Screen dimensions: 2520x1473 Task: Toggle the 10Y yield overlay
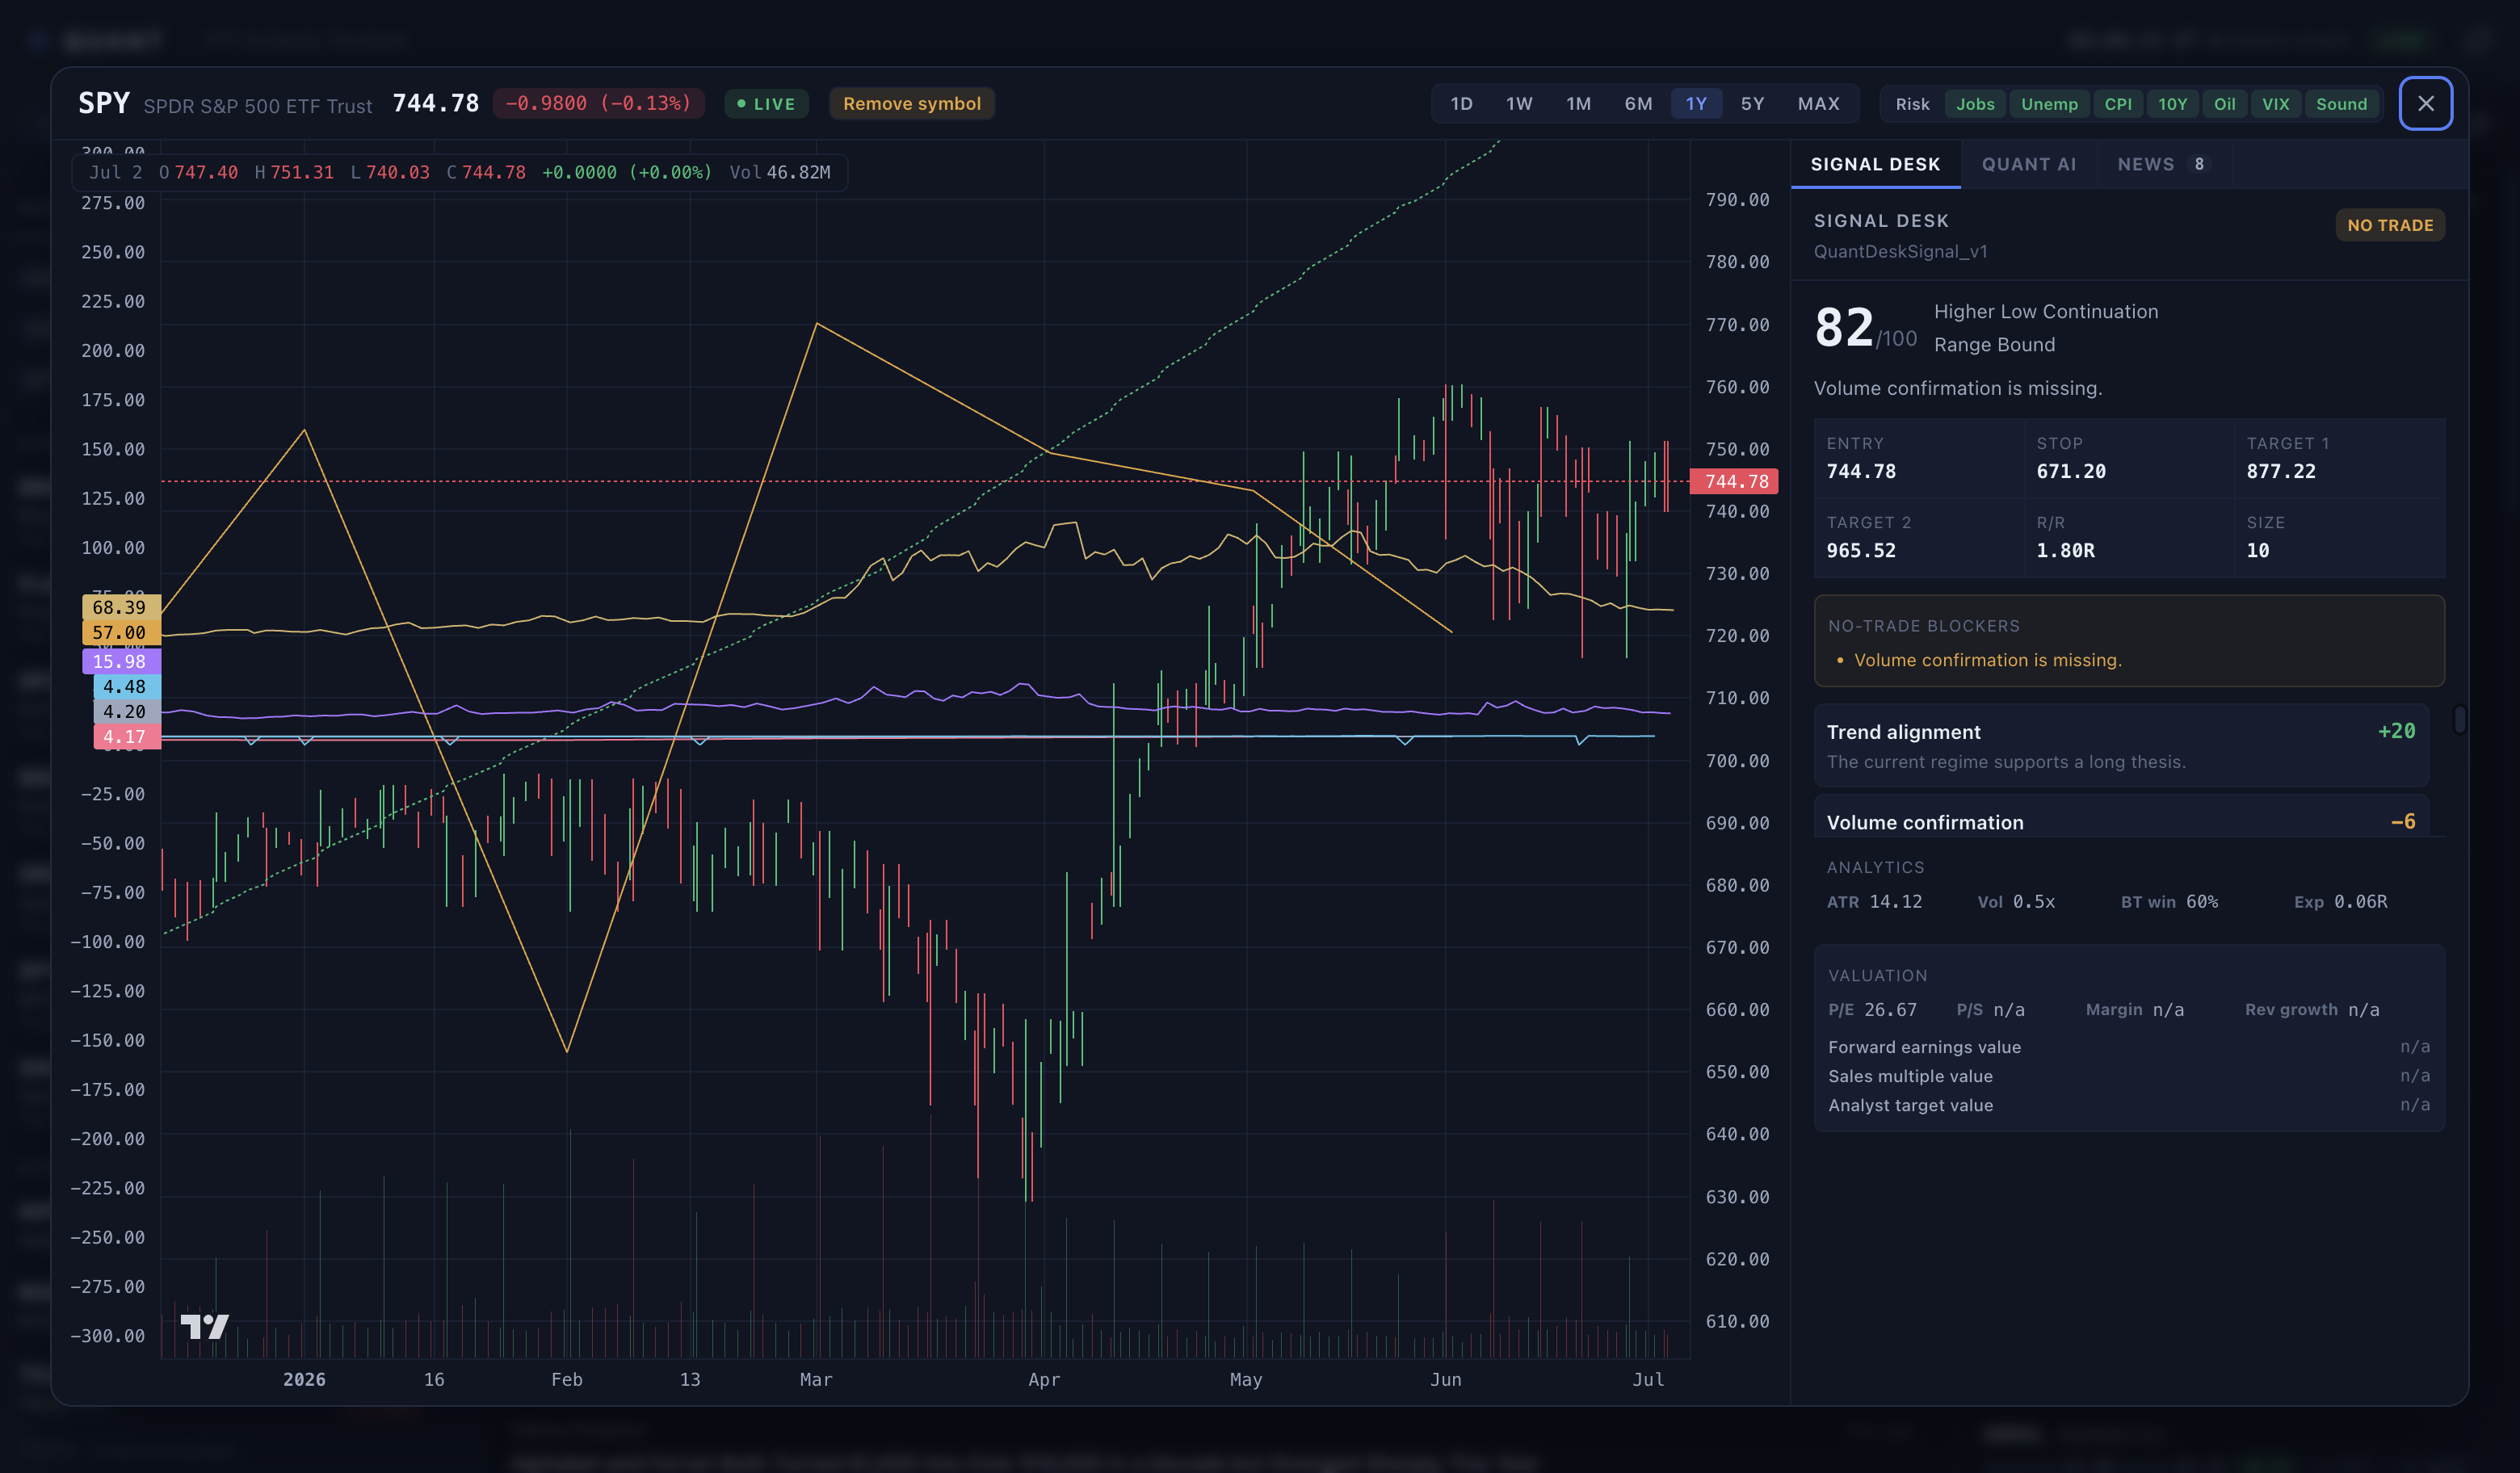click(x=2172, y=104)
